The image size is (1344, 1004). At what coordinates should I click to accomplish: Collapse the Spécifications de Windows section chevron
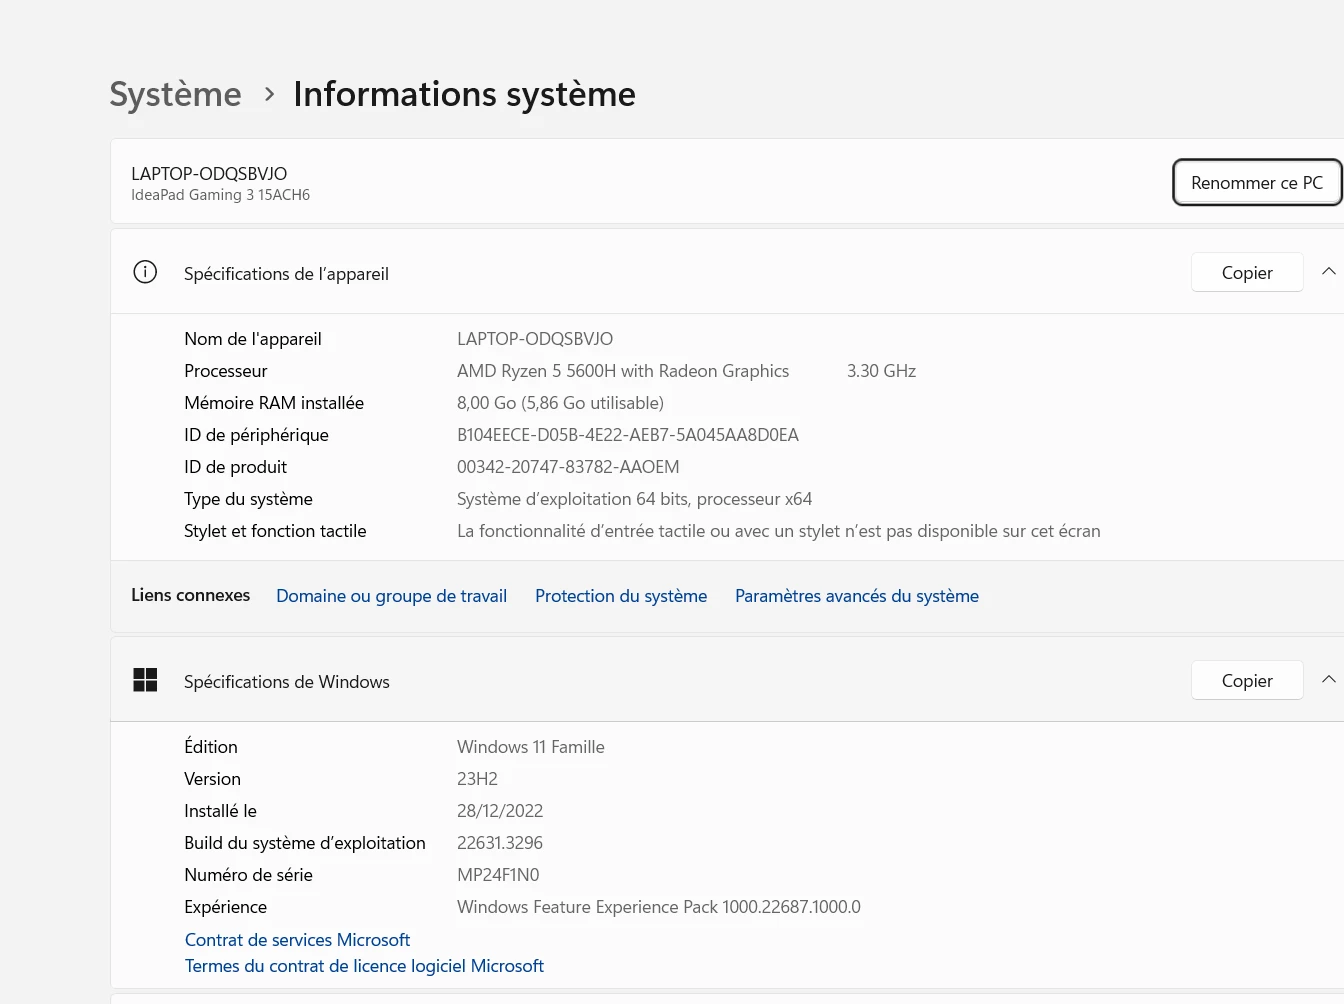(x=1328, y=680)
